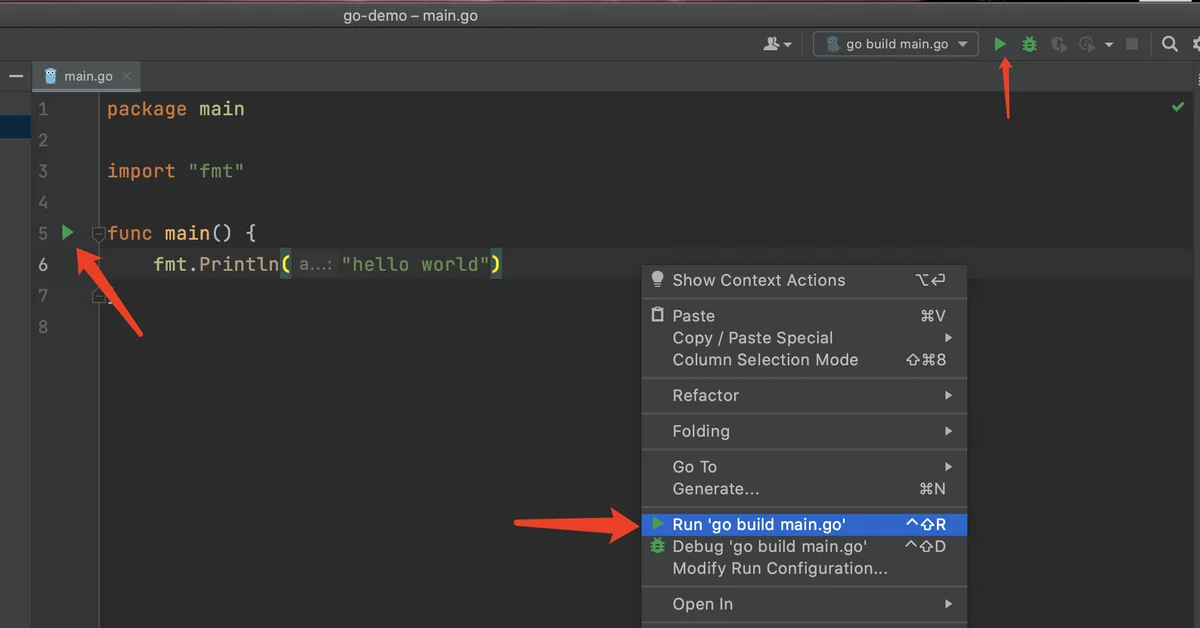
Task: Click the Stop square icon in the toolbar
Action: click(1132, 44)
